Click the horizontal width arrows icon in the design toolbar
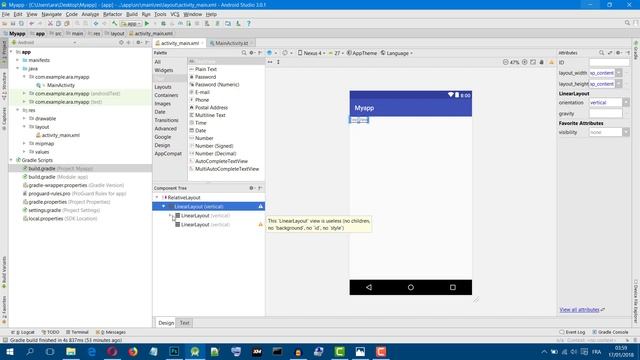640x360 pixels. click(270, 62)
